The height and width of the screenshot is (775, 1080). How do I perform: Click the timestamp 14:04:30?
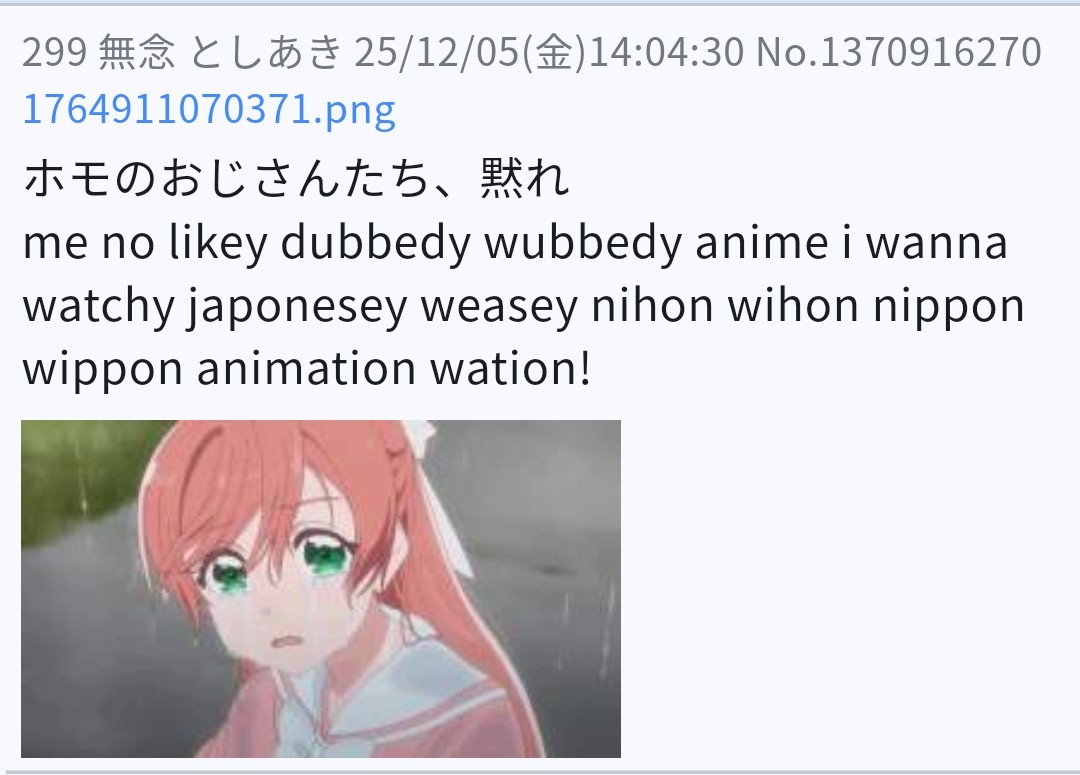tap(666, 52)
